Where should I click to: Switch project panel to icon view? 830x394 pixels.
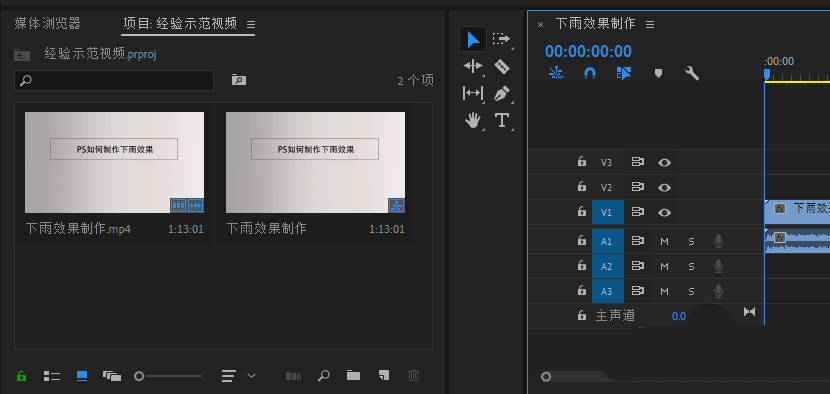(x=82, y=376)
